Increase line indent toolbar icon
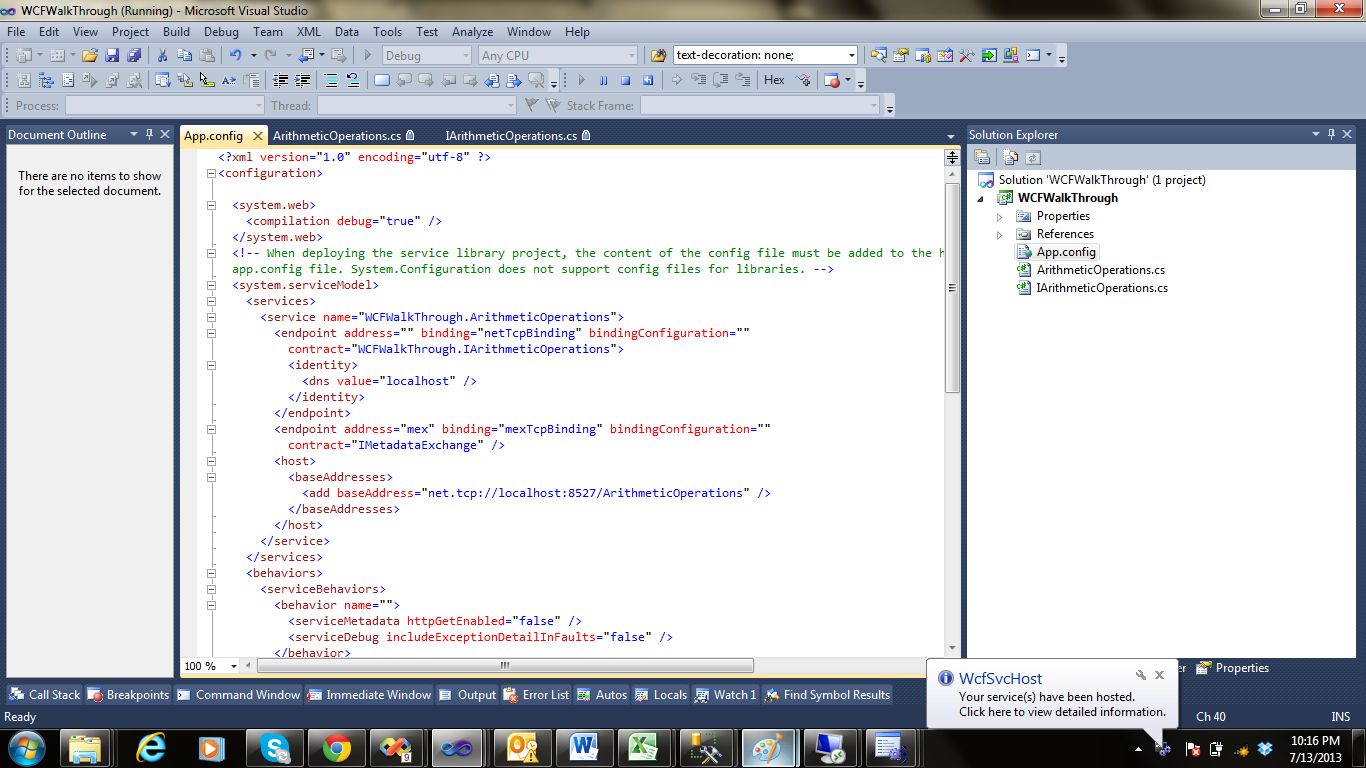The image size is (1366, 768). pyautogui.click(x=303, y=80)
